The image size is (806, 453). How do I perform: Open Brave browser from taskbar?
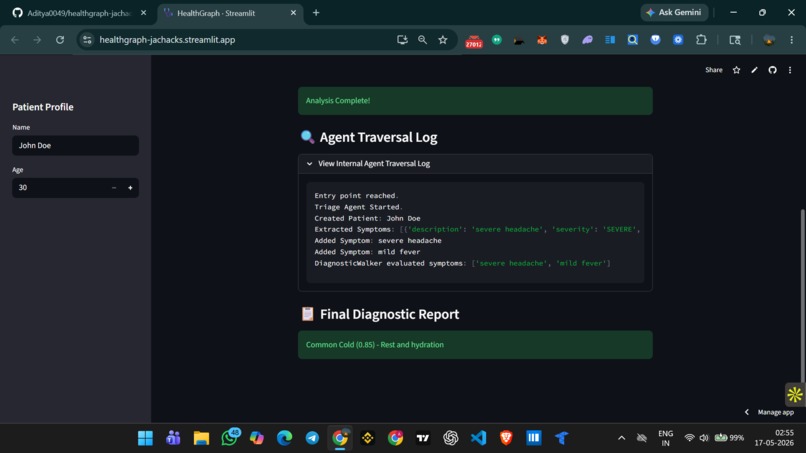(506, 438)
